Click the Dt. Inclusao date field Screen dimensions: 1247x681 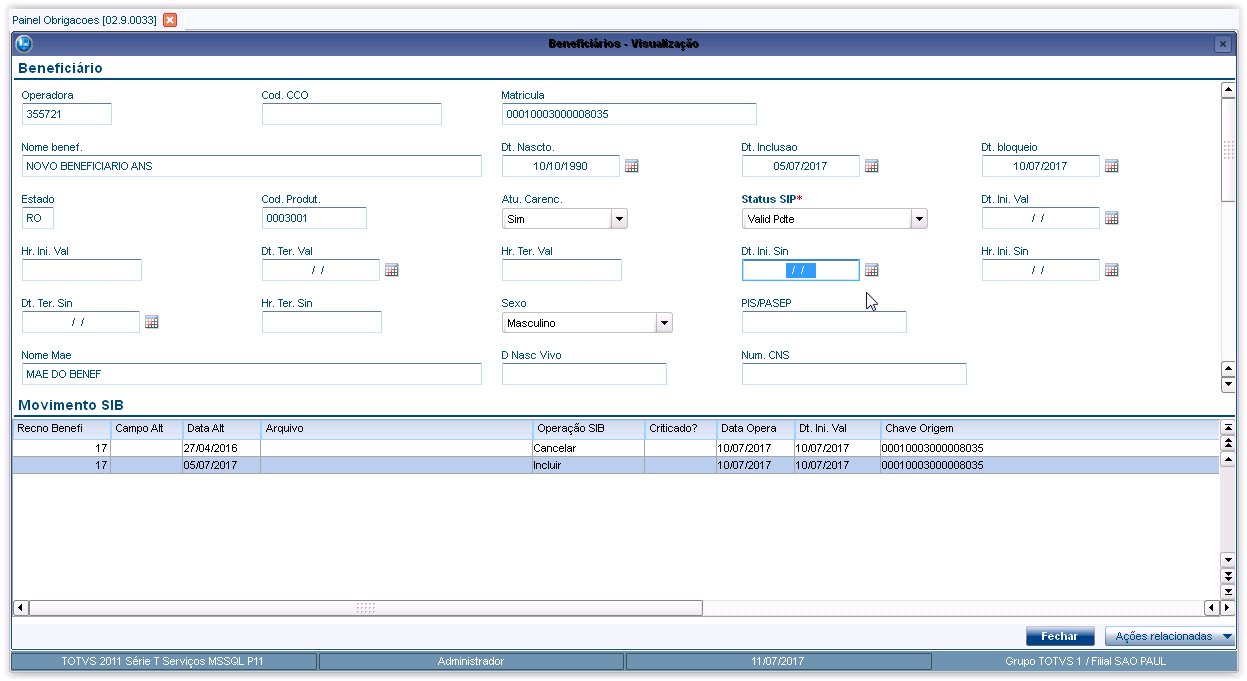[801, 166]
